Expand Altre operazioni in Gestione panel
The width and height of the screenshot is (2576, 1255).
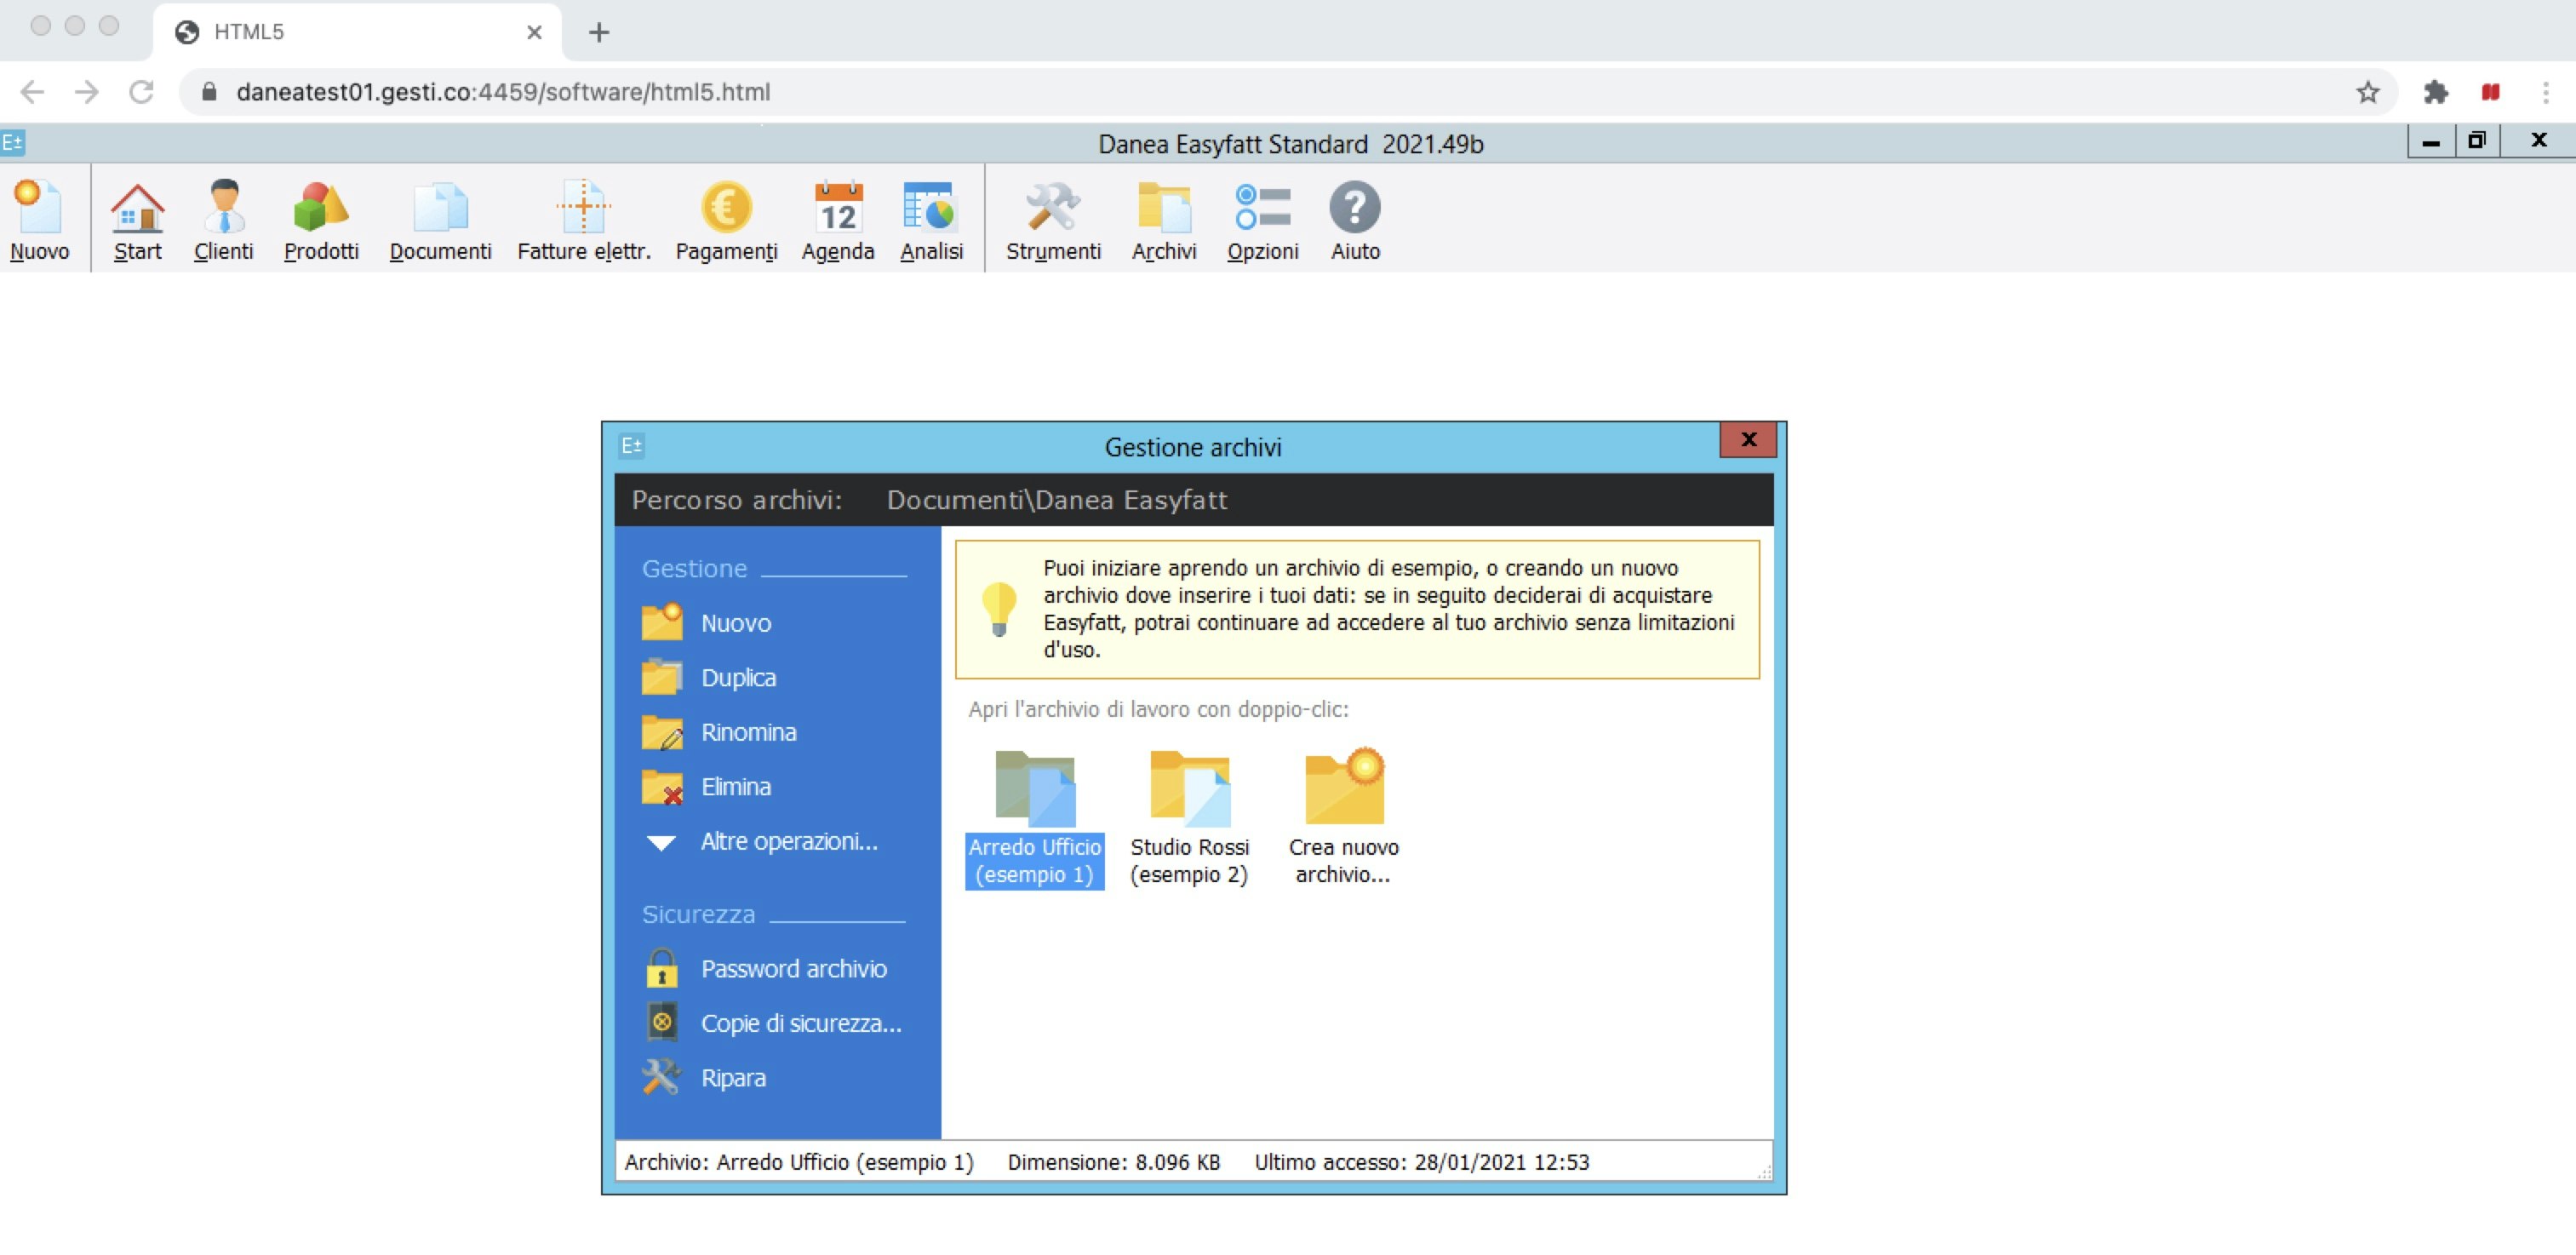click(x=788, y=841)
